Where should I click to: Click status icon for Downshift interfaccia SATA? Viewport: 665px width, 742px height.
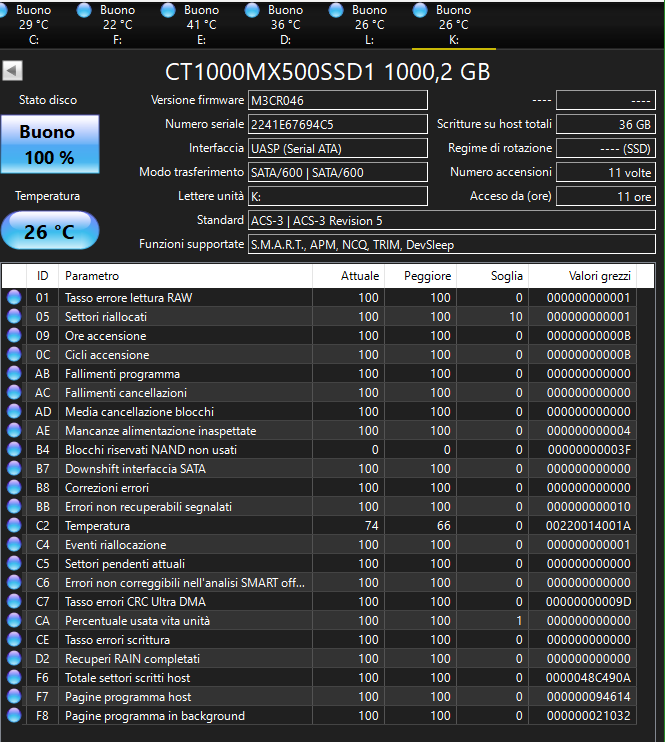tap(14, 468)
